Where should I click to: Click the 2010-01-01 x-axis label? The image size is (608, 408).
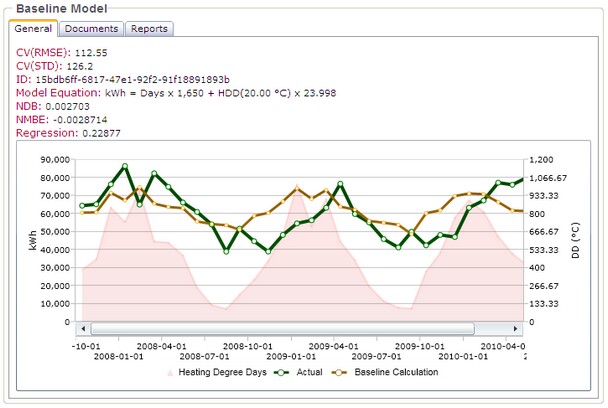463,356
